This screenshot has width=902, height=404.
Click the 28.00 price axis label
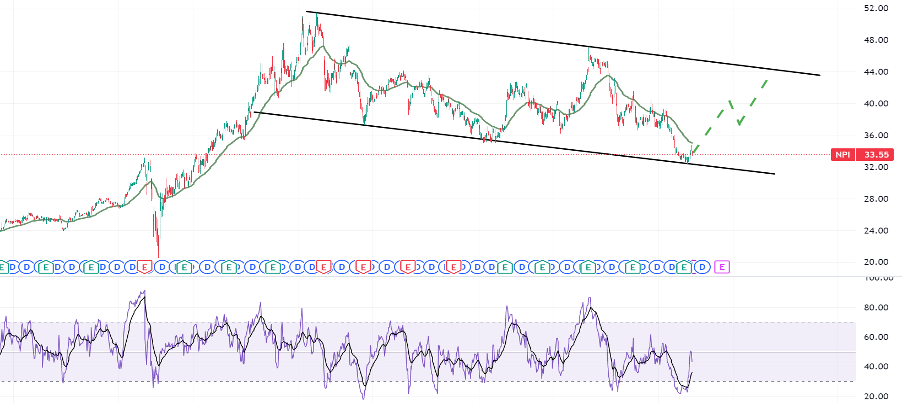point(876,199)
